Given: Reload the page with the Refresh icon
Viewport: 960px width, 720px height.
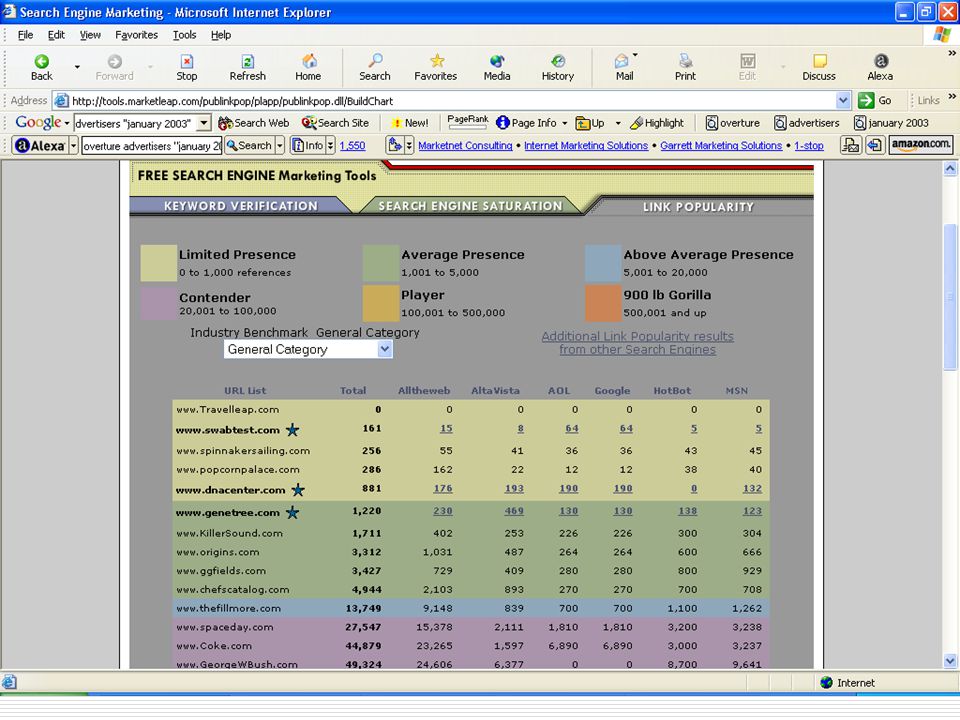Looking at the screenshot, I should click(x=247, y=61).
